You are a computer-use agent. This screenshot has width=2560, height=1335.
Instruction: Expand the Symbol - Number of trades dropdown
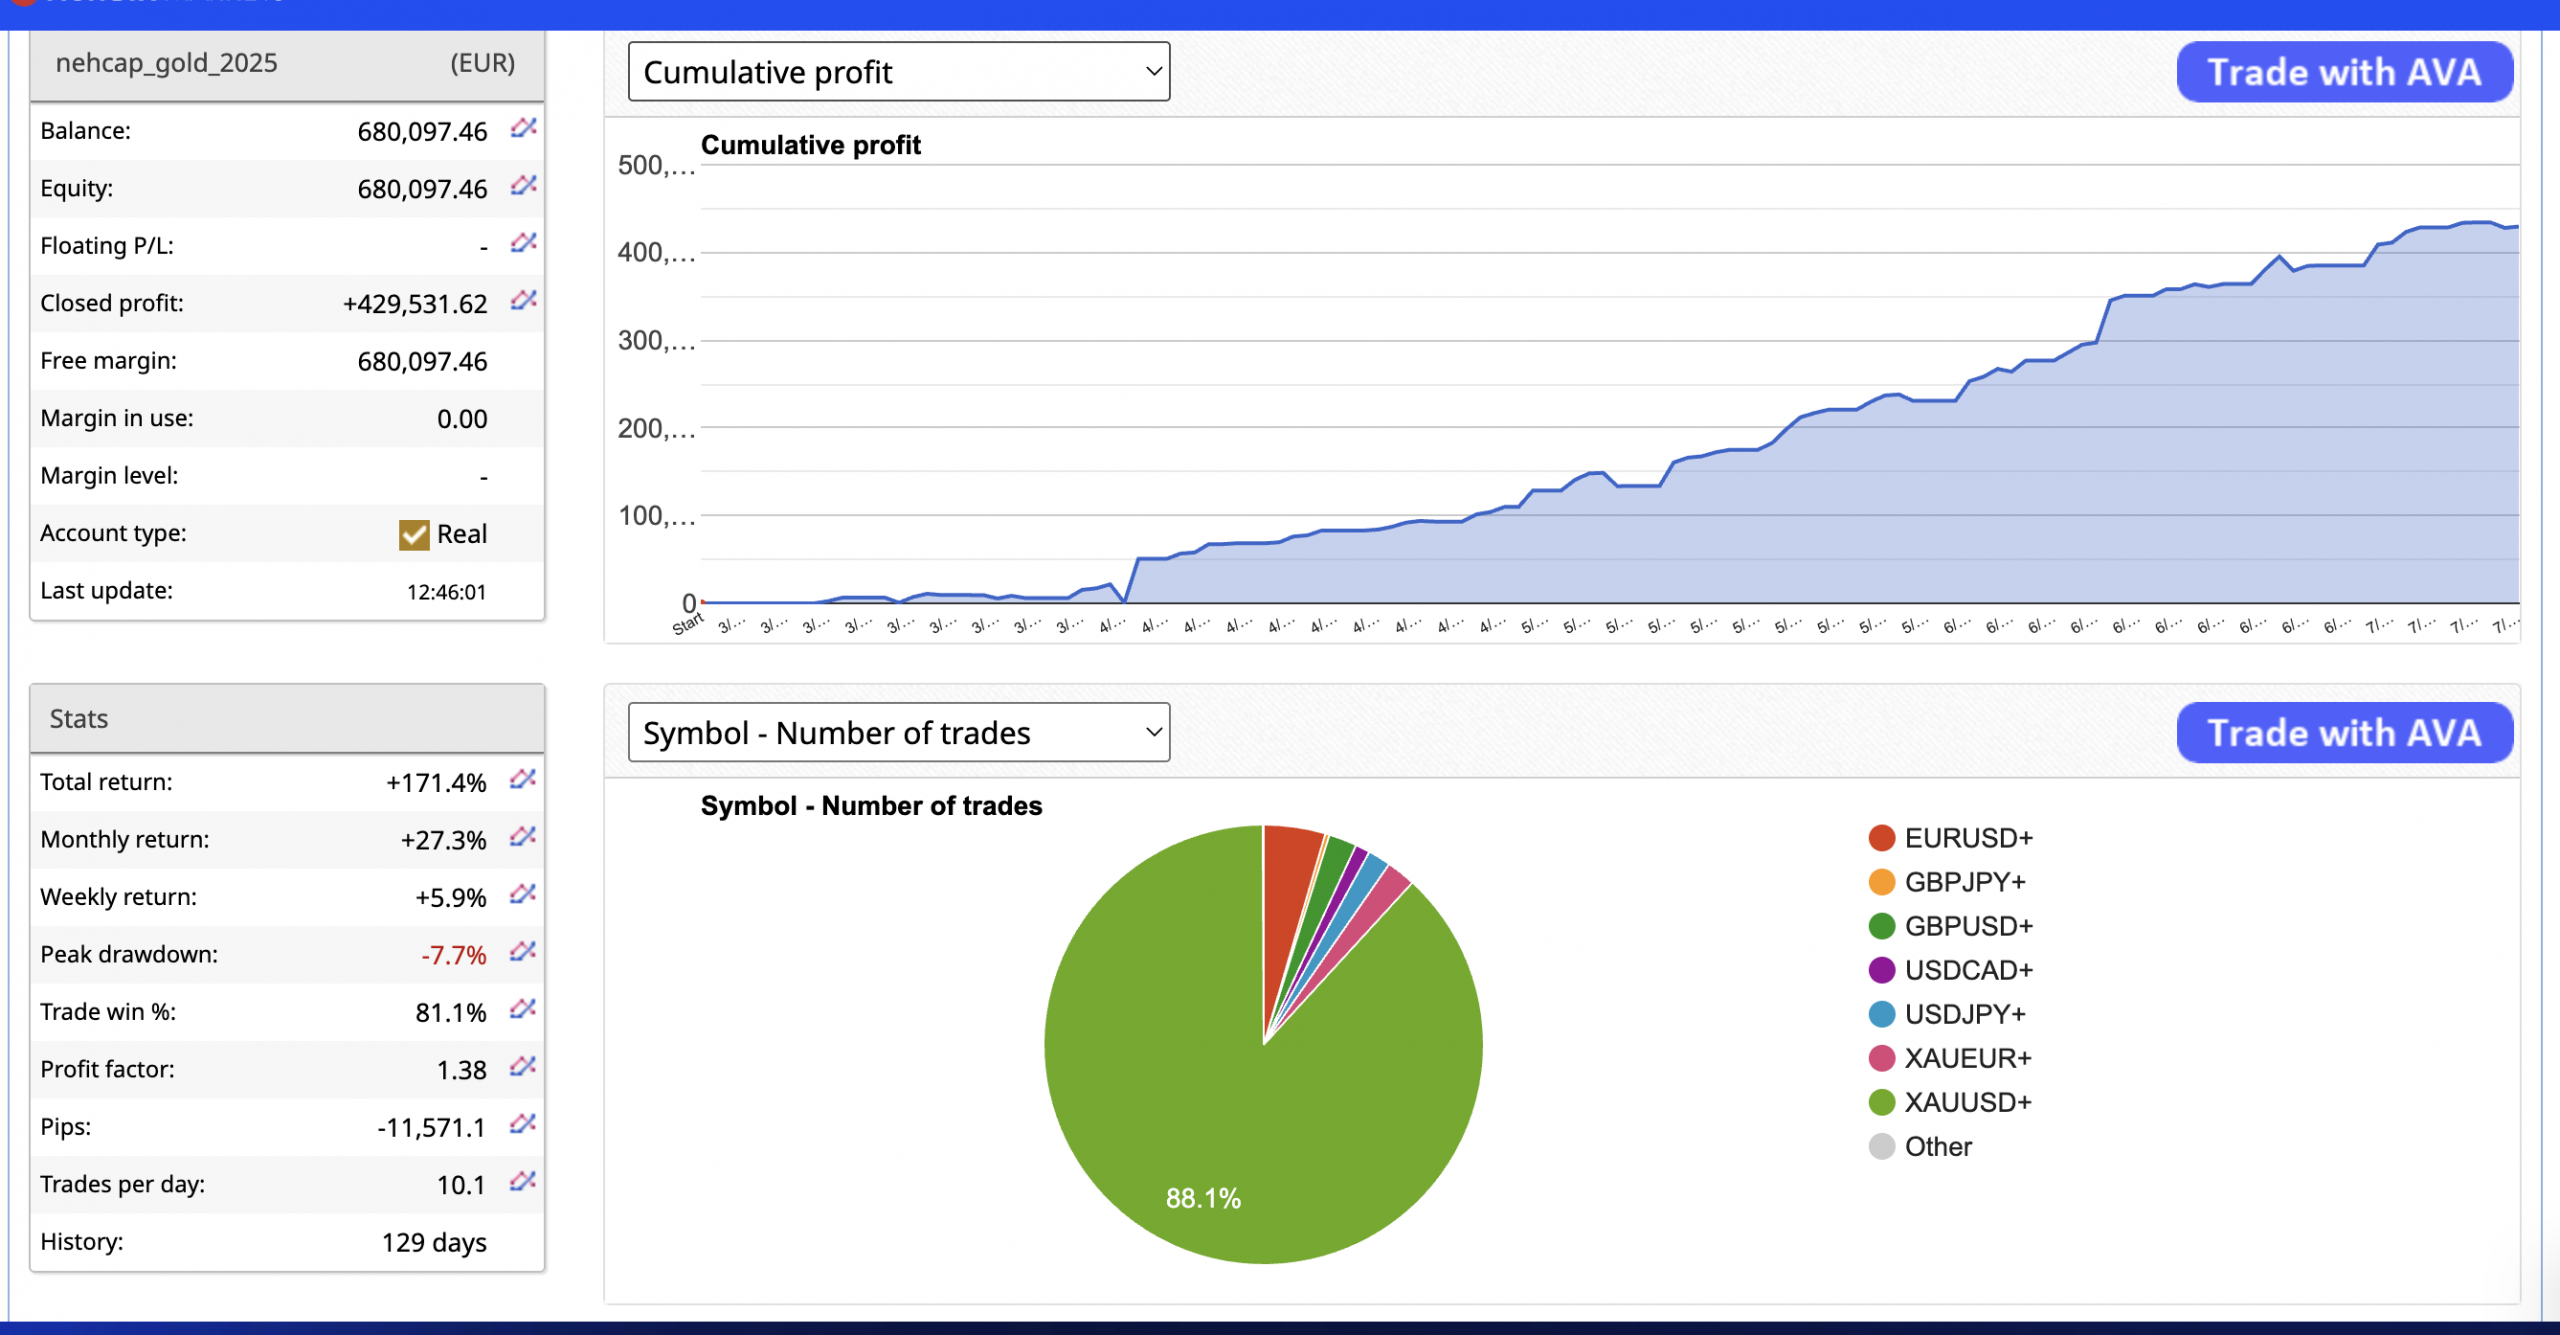tap(898, 733)
